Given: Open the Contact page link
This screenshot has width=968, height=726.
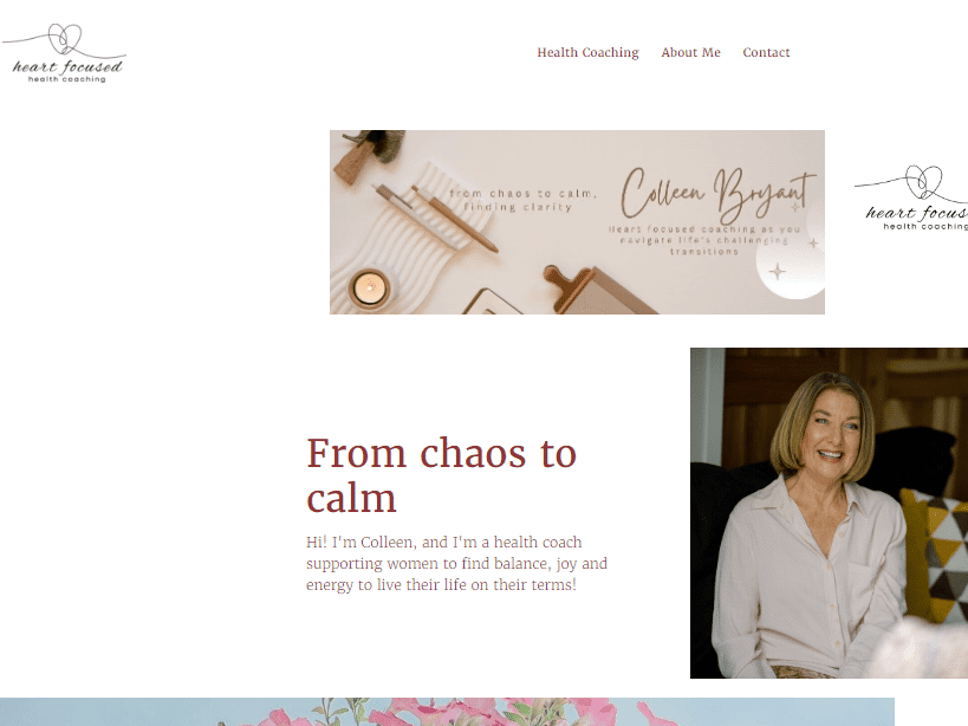Looking at the screenshot, I should click(x=766, y=52).
